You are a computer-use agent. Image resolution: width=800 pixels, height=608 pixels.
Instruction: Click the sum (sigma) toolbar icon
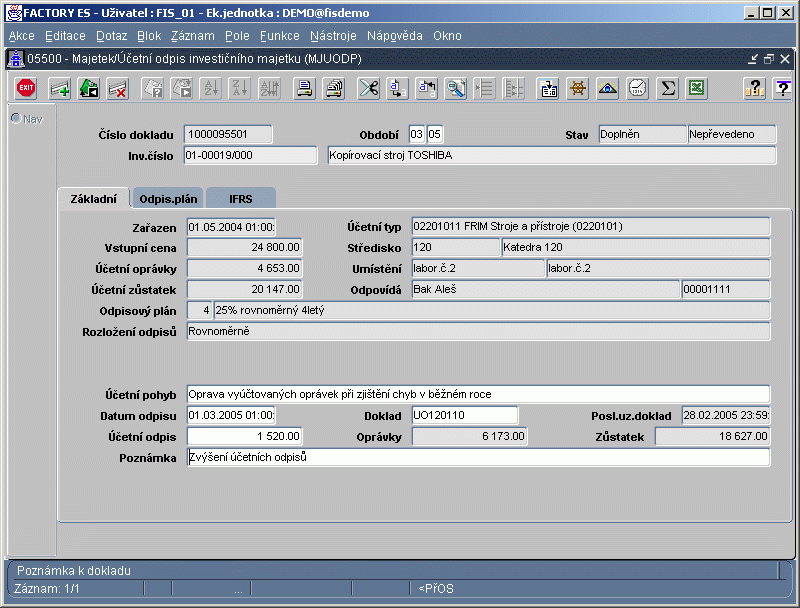click(x=668, y=88)
